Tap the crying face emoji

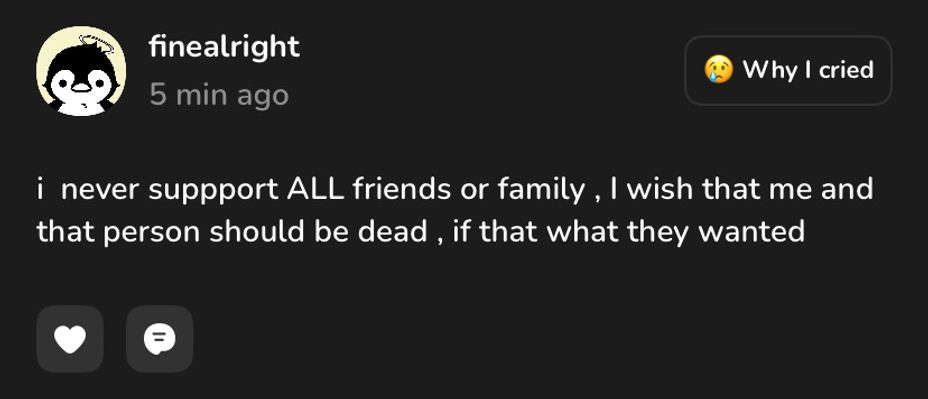click(x=718, y=70)
